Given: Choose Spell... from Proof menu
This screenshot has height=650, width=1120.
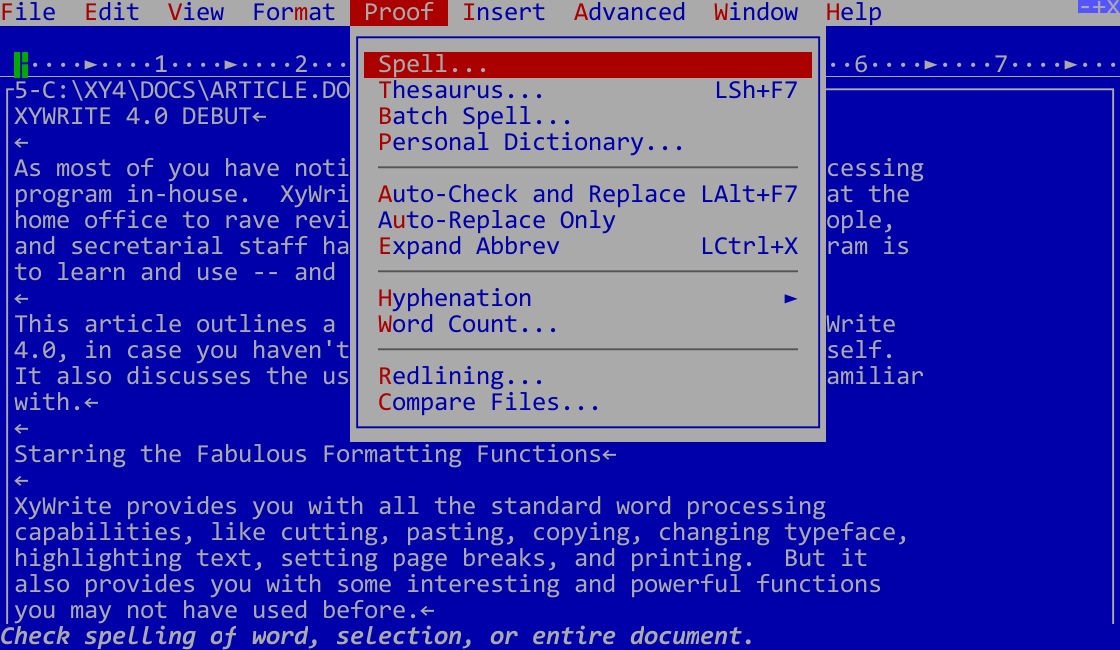Looking at the screenshot, I should 588,64.
